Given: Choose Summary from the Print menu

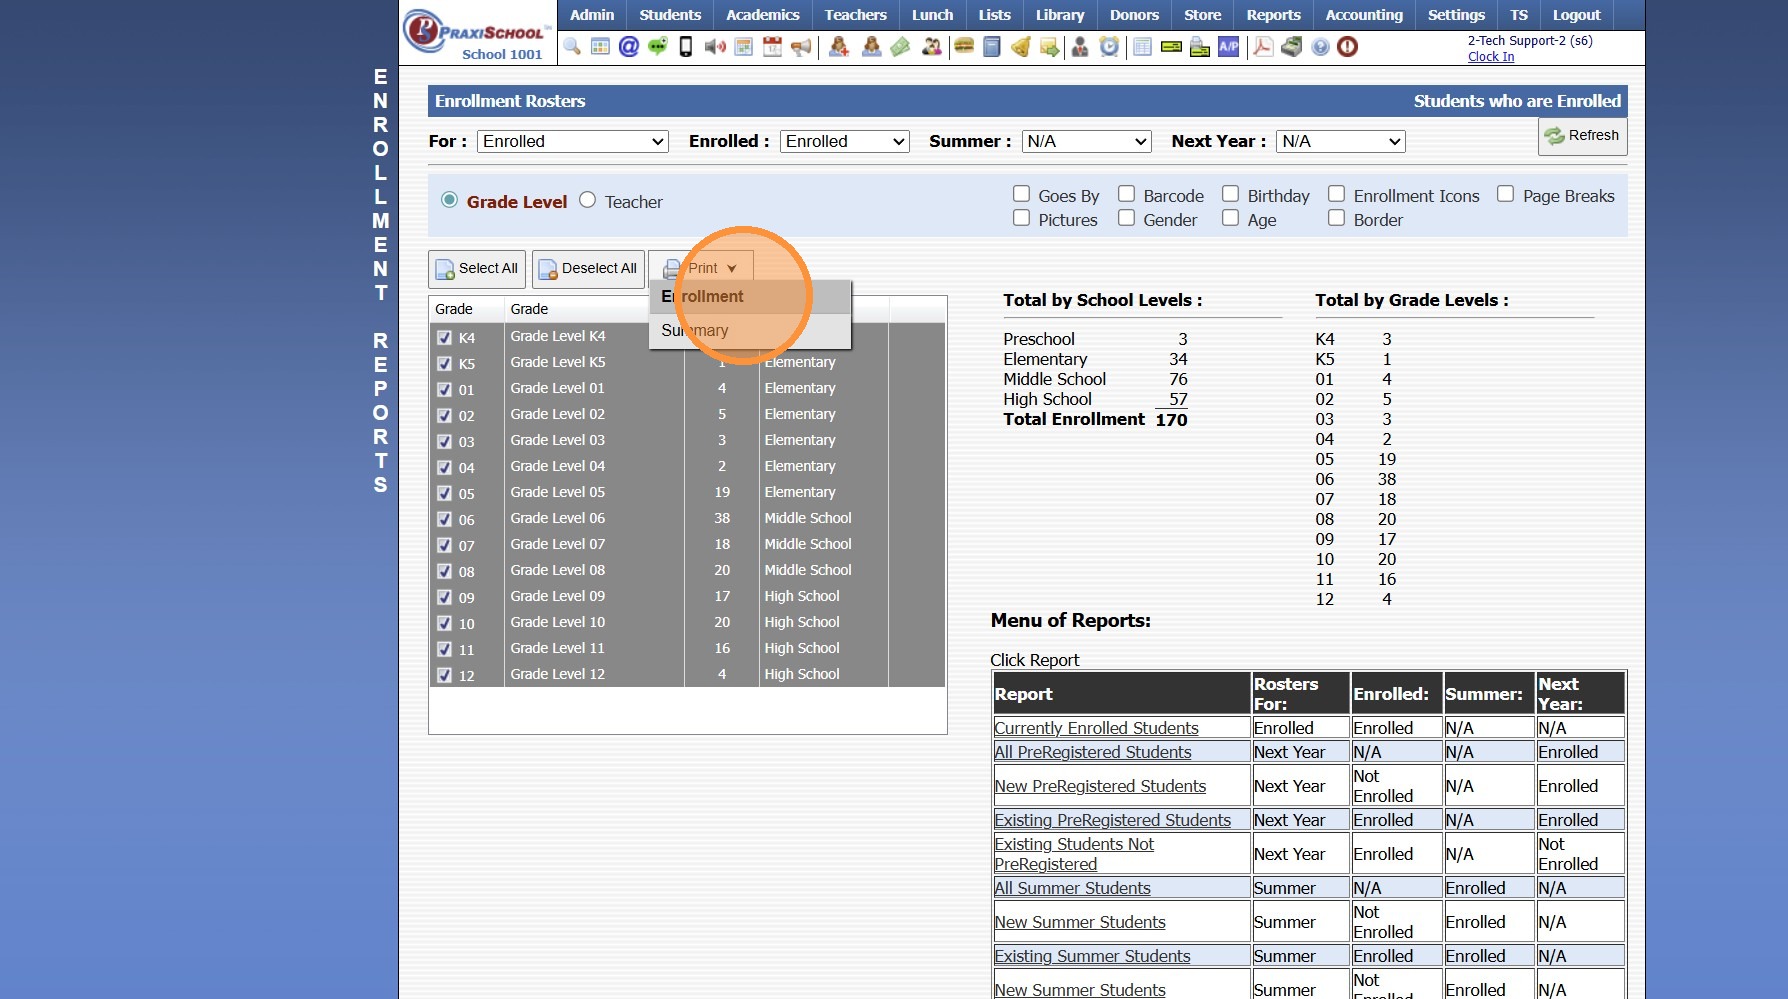Looking at the screenshot, I should coord(750,331).
